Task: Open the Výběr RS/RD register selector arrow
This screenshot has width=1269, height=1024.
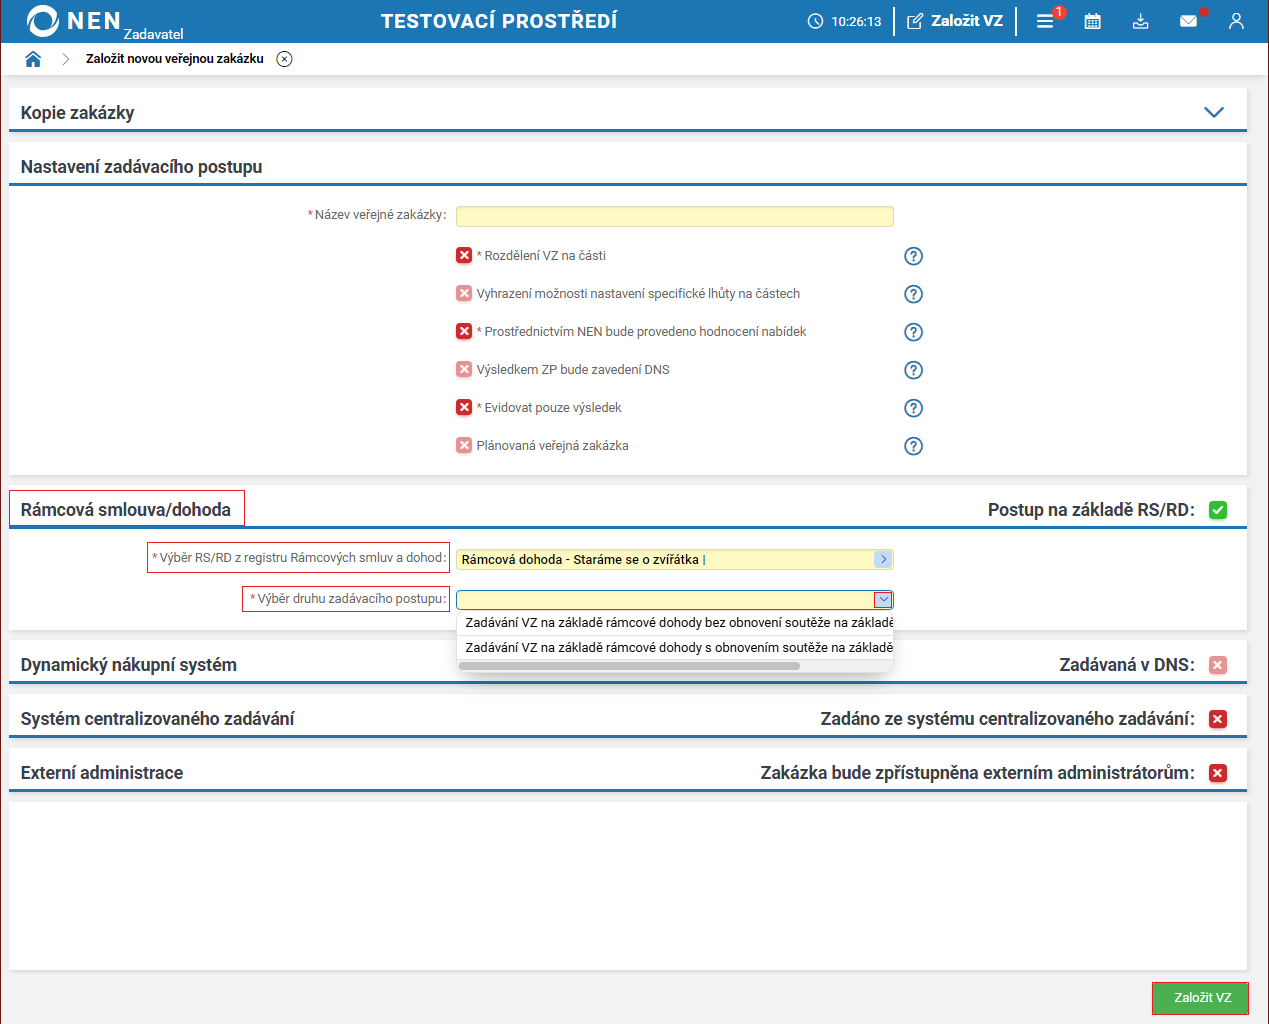Action: click(x=883, y=559)
